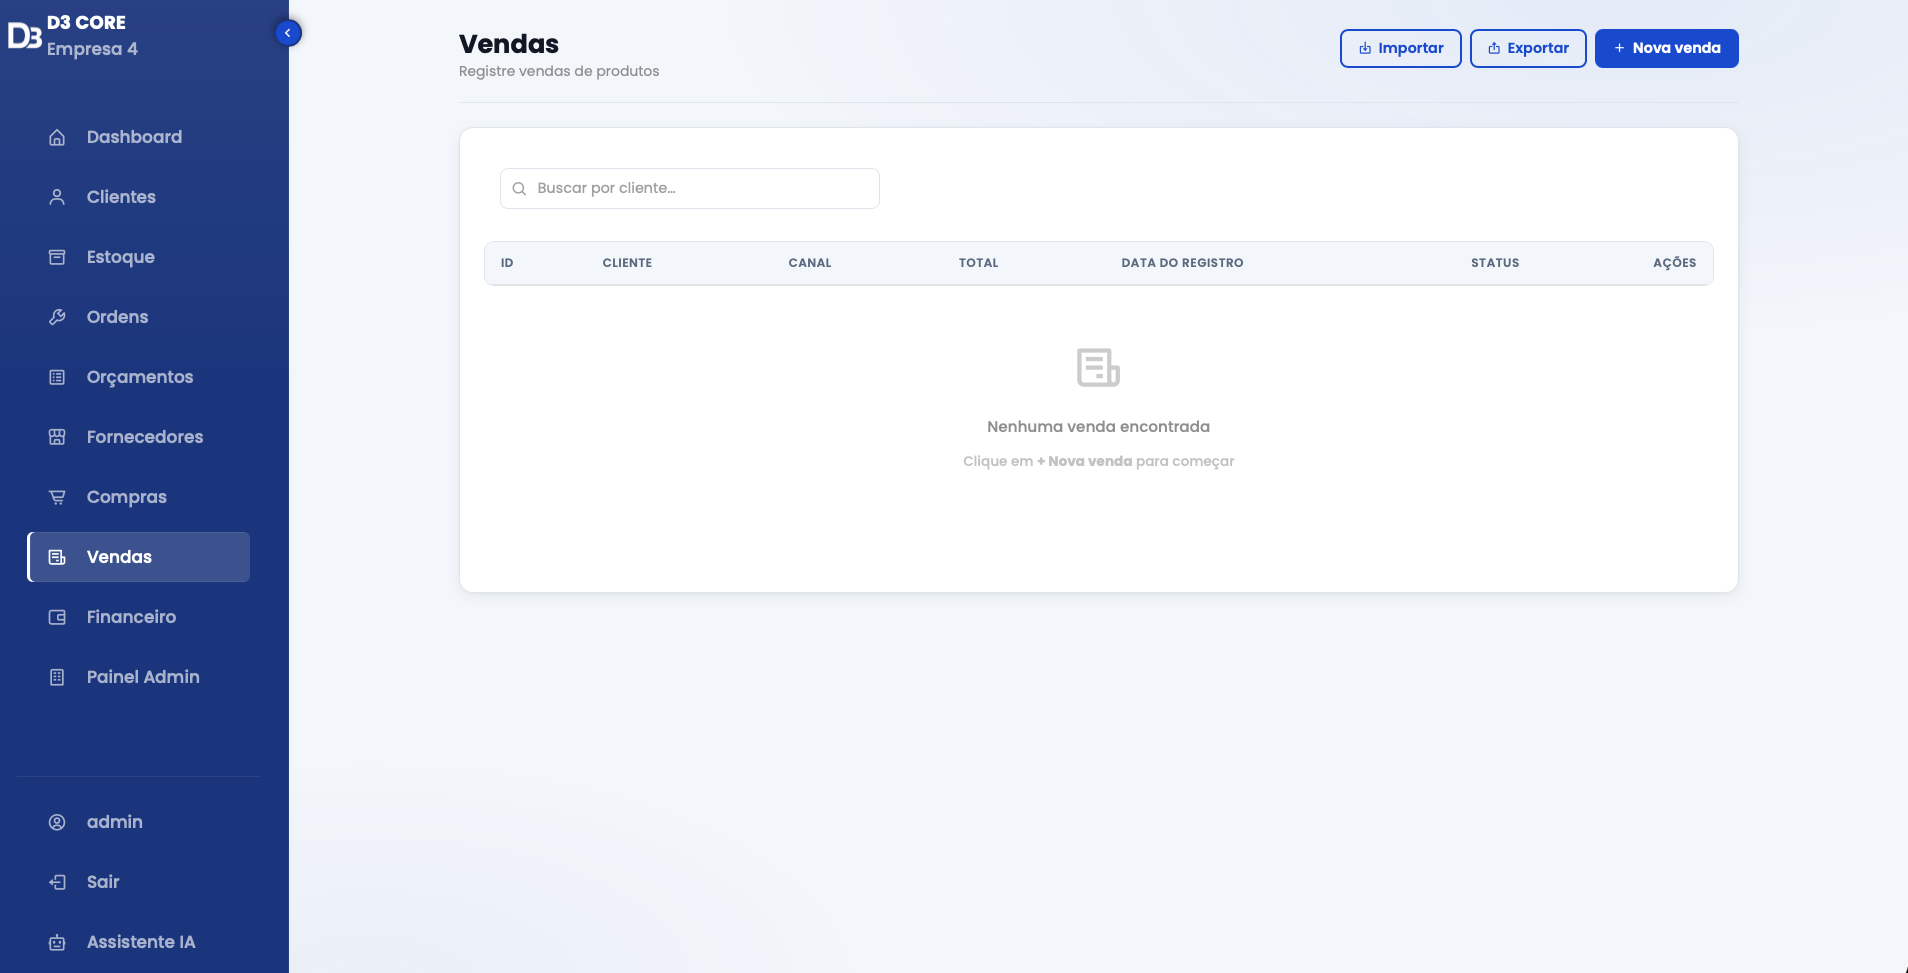Open Painel Admin label
Viewport: 1908px width, 973px height.
pyautogui.click(x=143, y=677)
